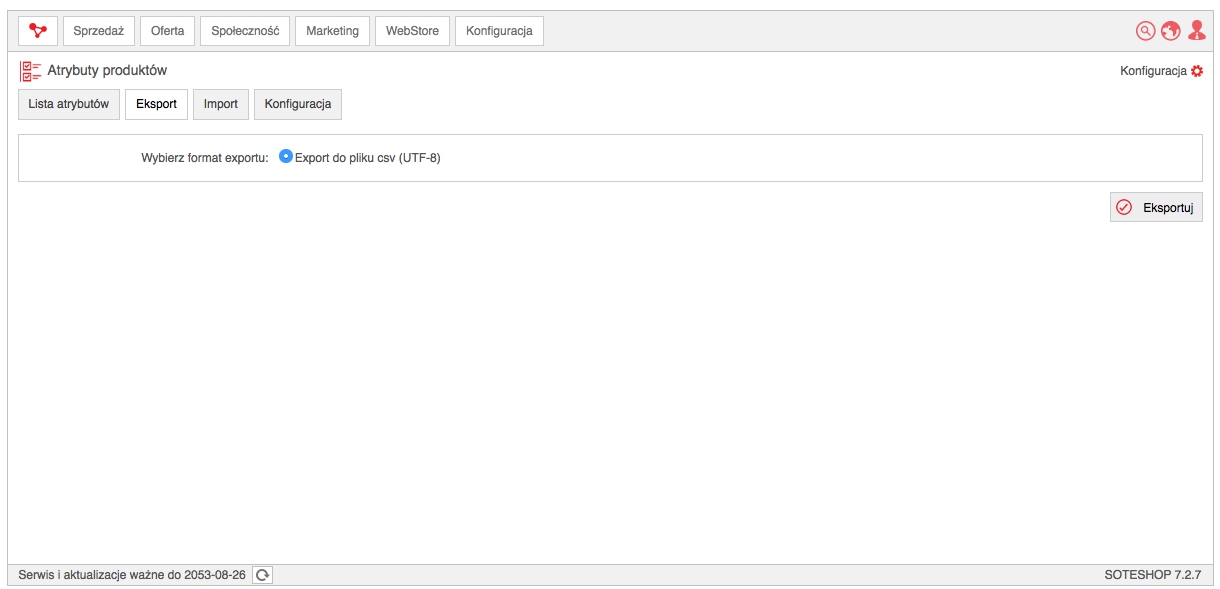Open the Sprzedaż menu
The width and height of the screenshot is (1220, 589).
(99, 31)
